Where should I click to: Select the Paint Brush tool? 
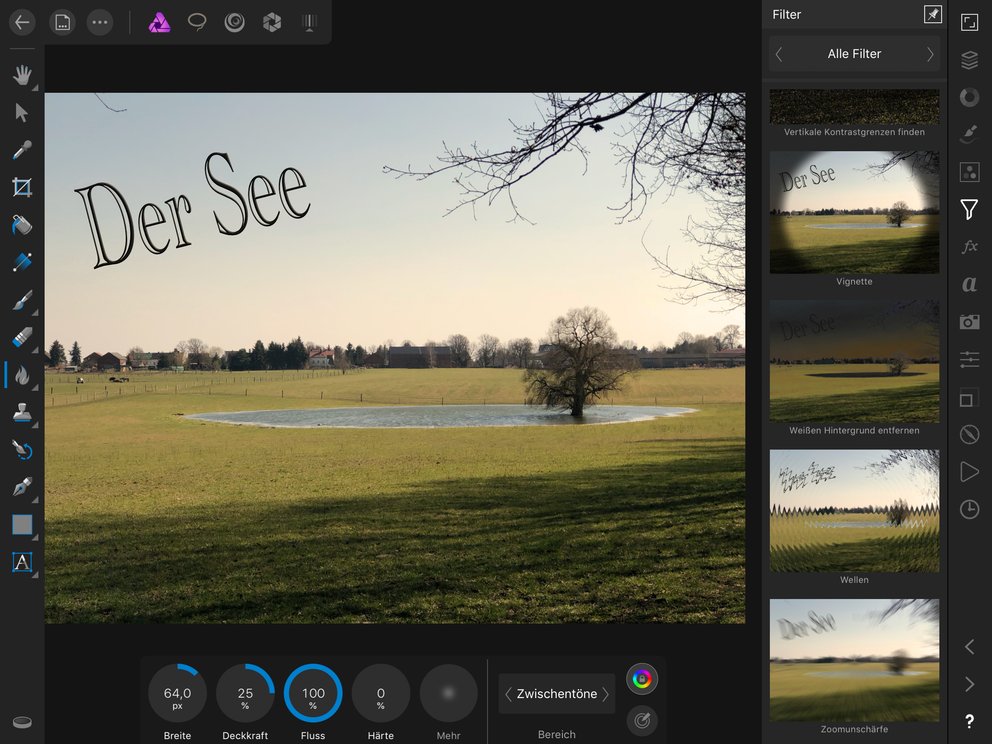pyautogui.click(x=22, y=300)
